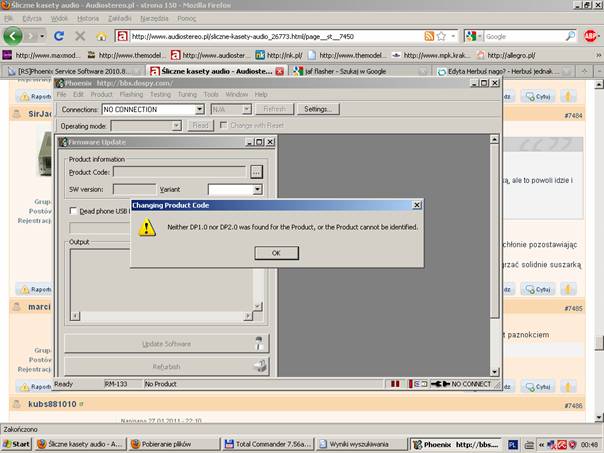Click the RSS feed icon in address bar
The width and height of the screenshot is (604, 453).
429,36
